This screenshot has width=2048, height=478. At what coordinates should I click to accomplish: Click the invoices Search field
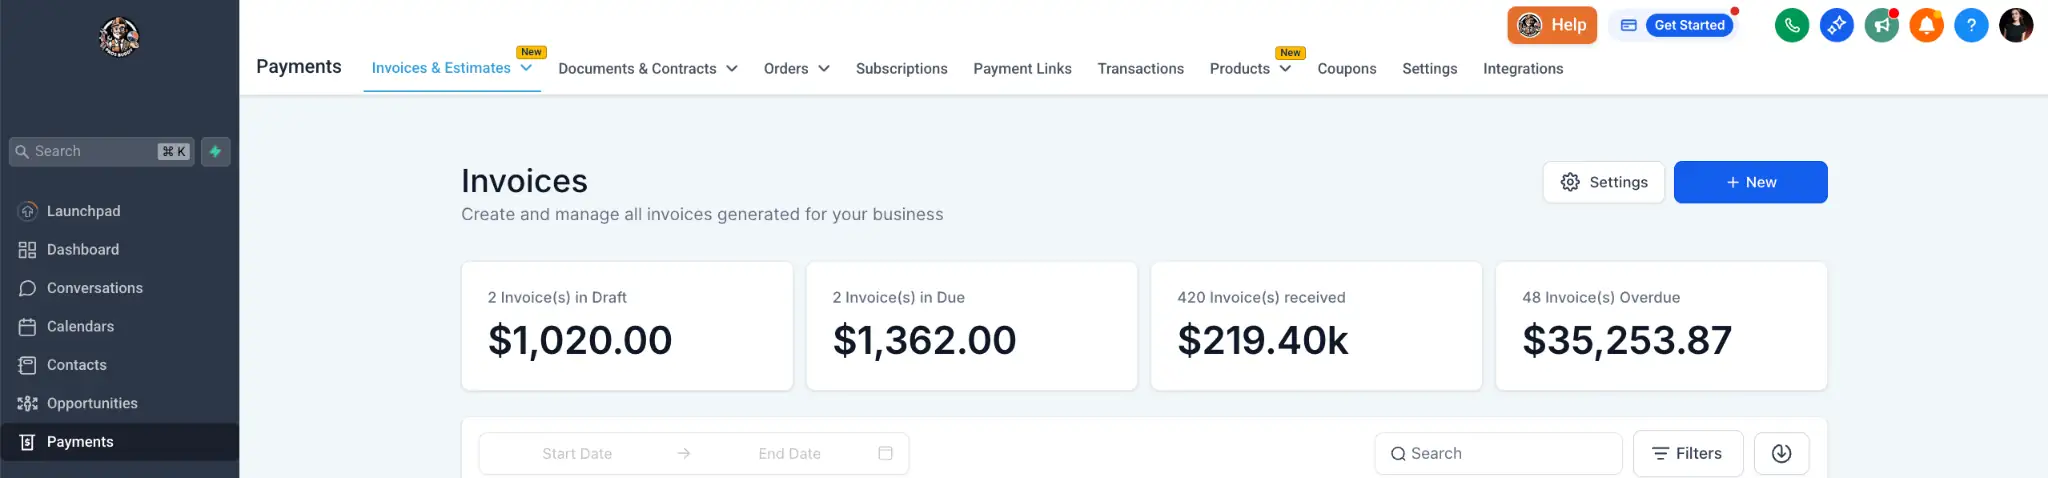click(x=1498, y=454)
